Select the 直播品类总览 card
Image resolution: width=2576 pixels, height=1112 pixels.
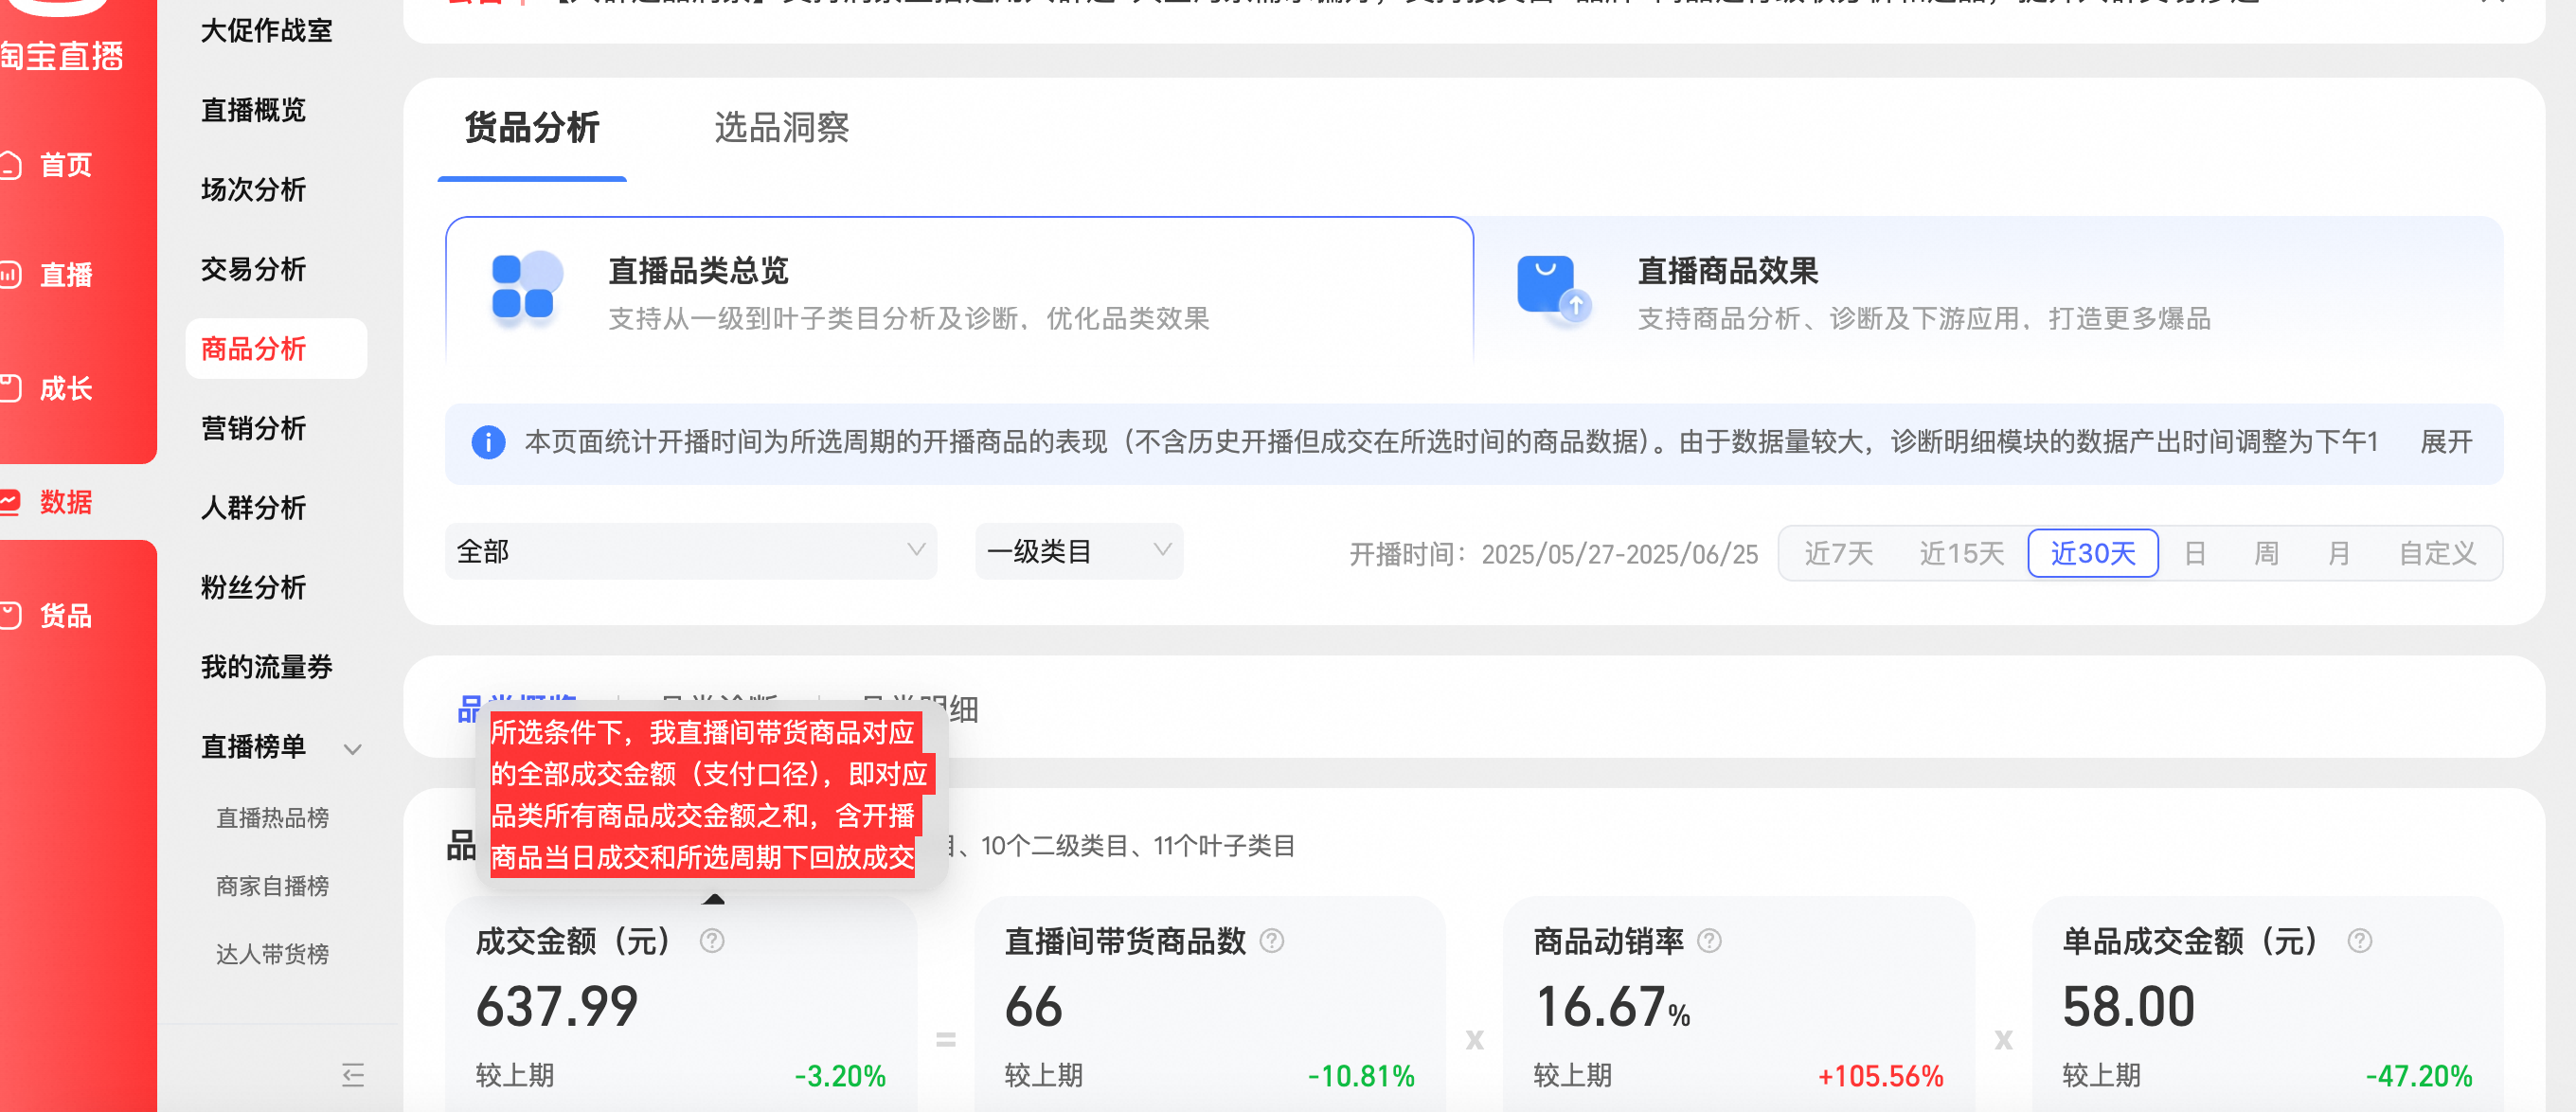(x=959, y=292)
